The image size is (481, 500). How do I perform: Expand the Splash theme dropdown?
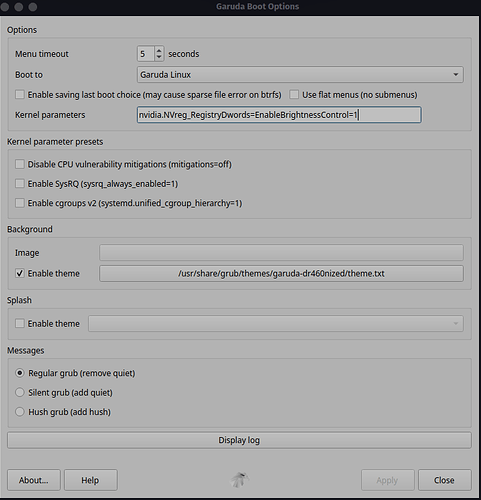click(x=276, y=324)
